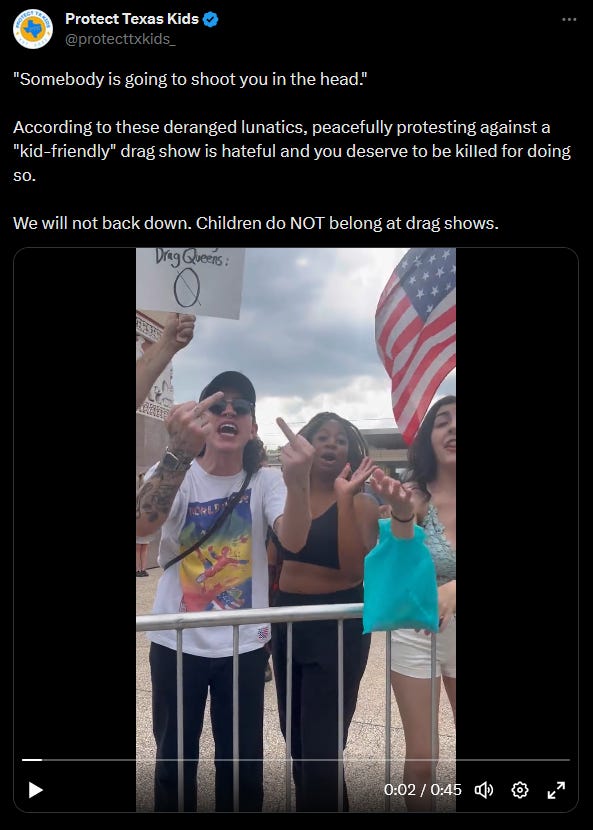Image resolution: width=593 pixels, height=830 pixels.
Task: Seek along the video progress bar
Action: [x=295, y=760]
